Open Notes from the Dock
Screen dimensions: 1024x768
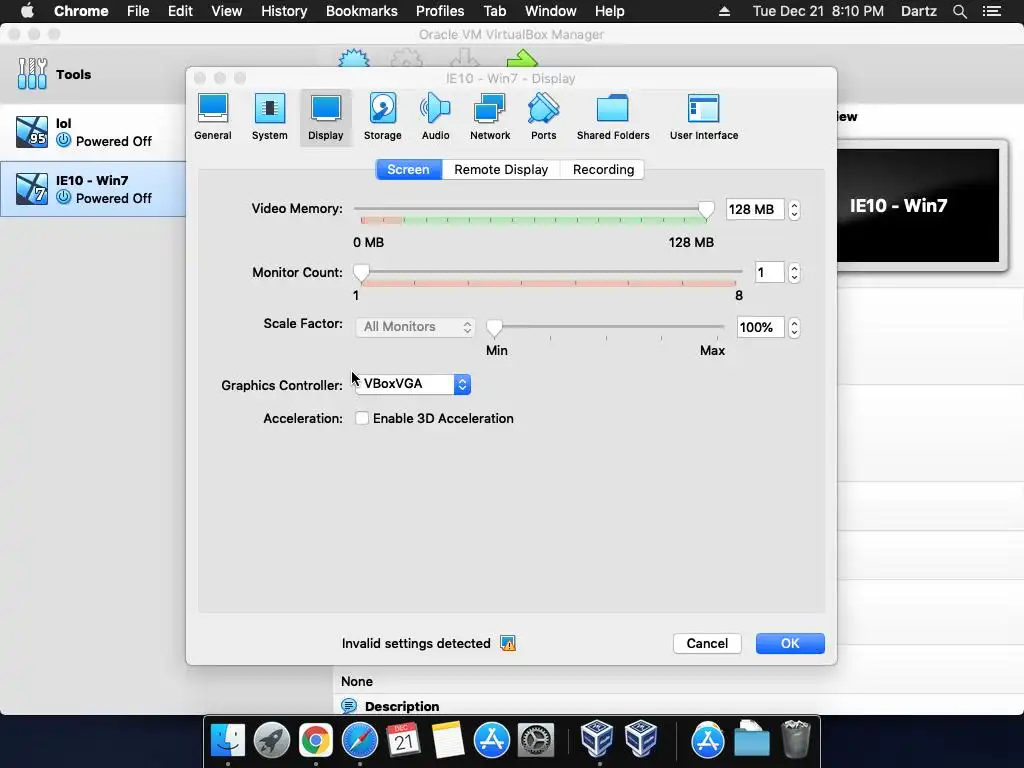(x=448, y=741)
